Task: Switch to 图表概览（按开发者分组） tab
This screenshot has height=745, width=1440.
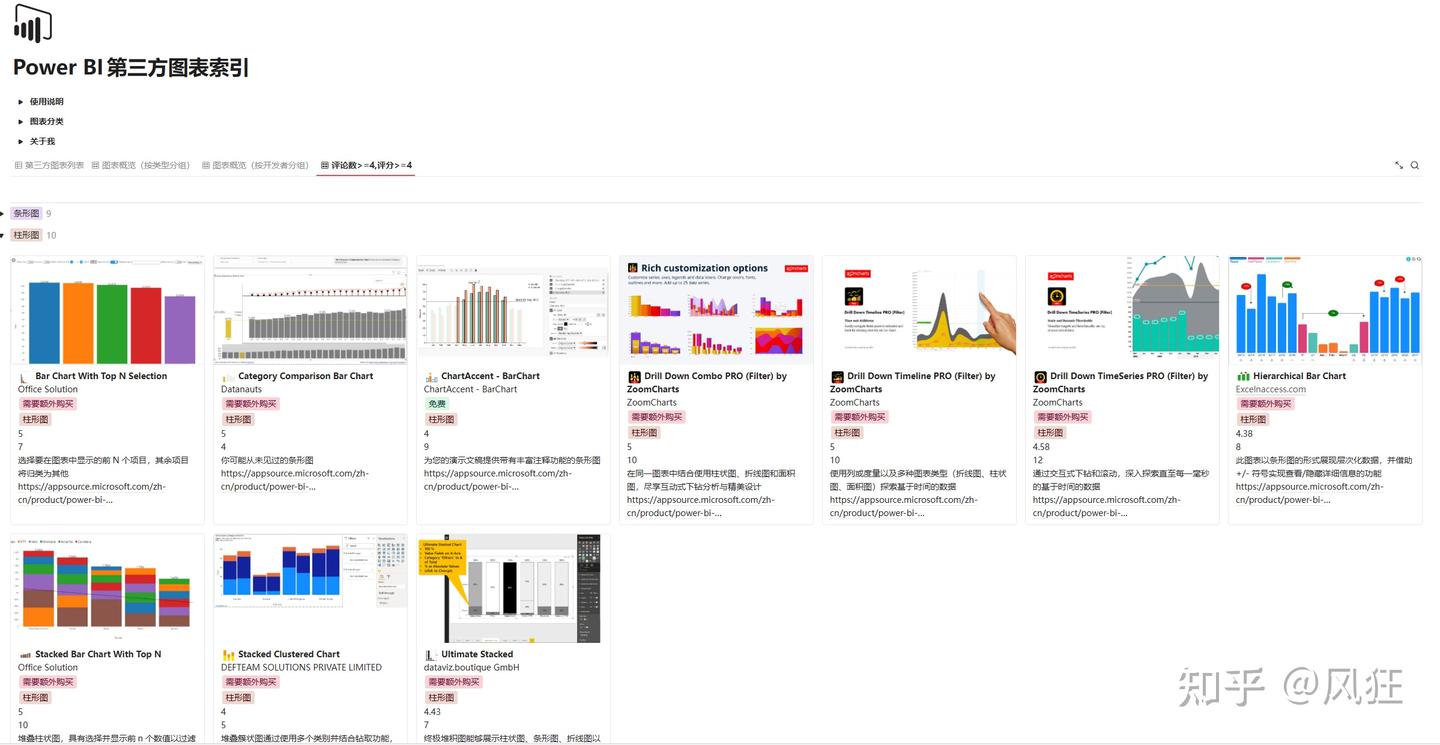Action: (255, 165)
